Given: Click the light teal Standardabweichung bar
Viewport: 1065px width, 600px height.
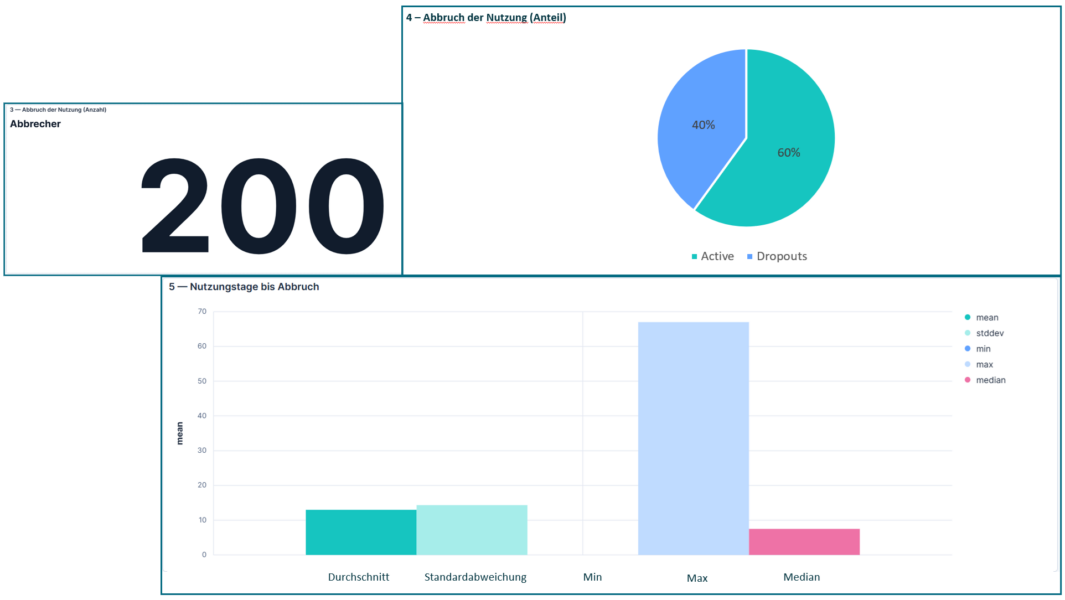Looking at the screenshot, I should 471,530.
